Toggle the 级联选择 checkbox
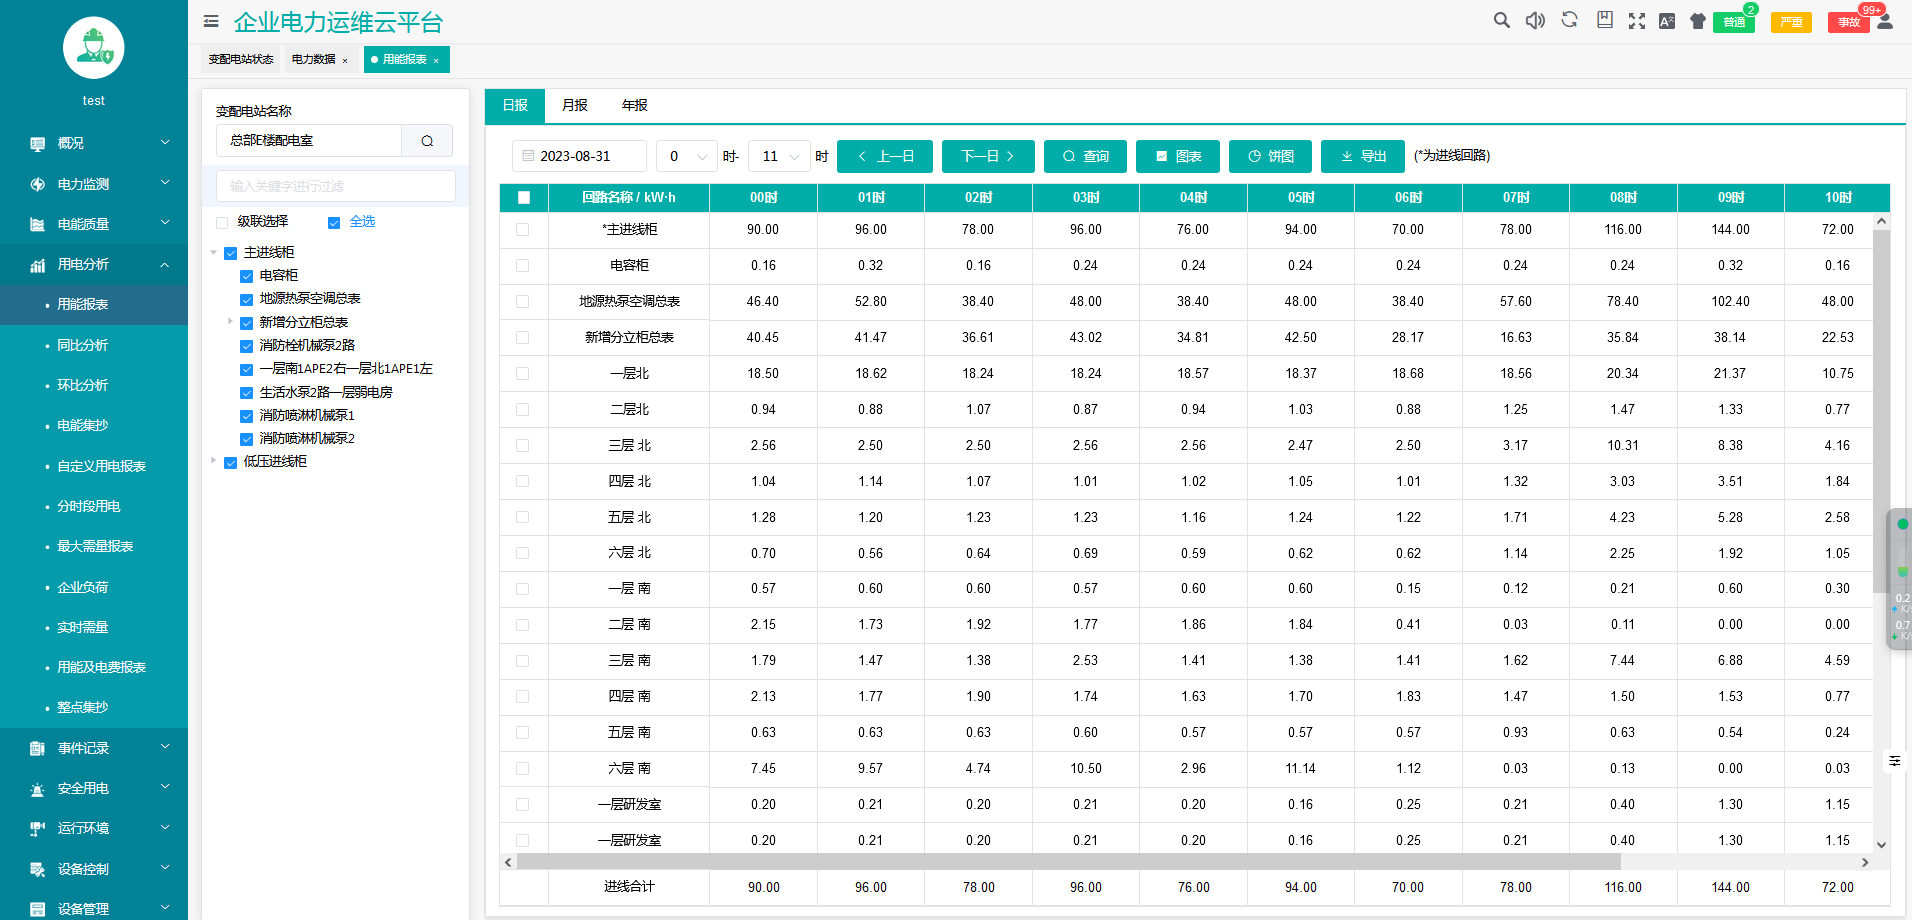 click(x=222, y=222)
